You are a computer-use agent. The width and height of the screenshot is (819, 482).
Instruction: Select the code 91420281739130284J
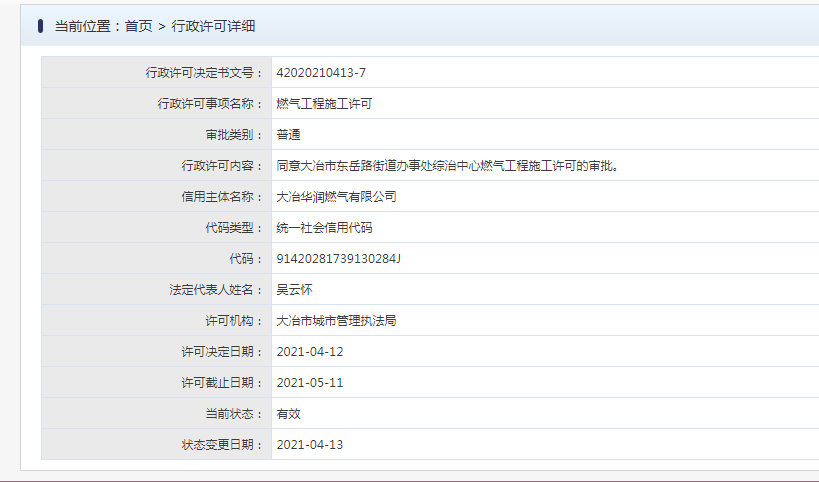pyautogui.click(x=338, y=258)
